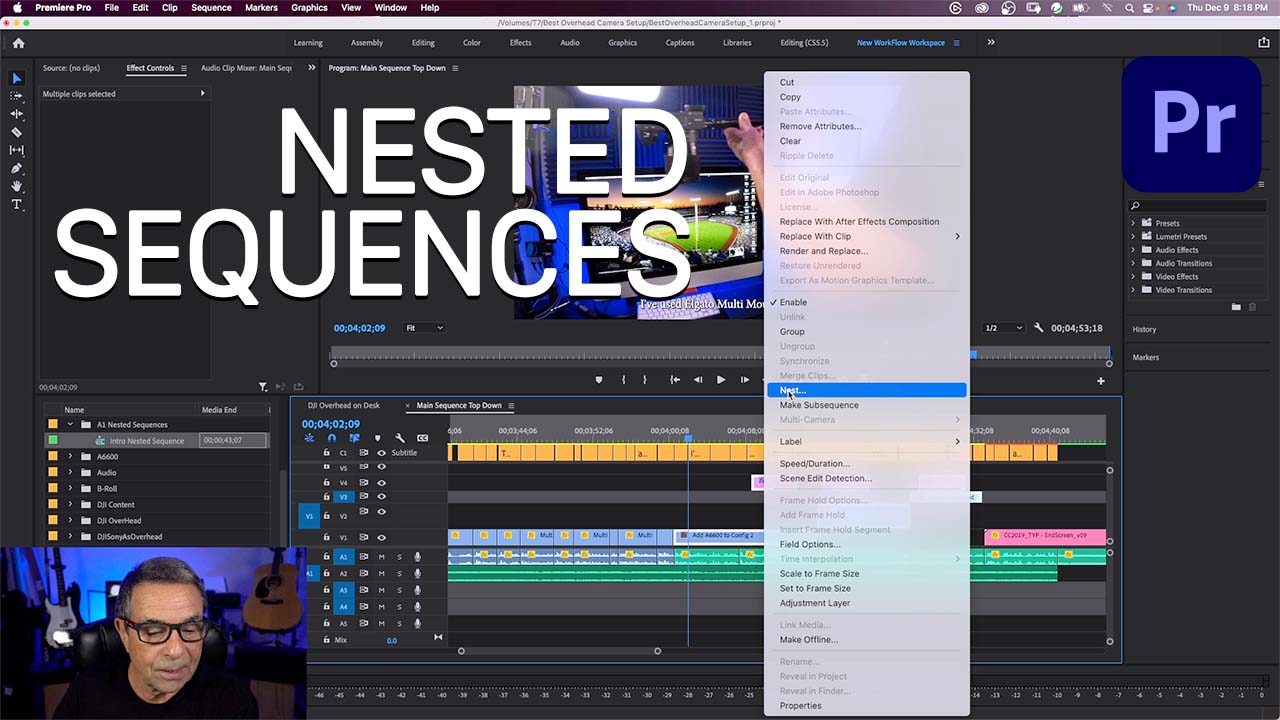Open the captions CC settings icon in timeline
1280x720 pixels.
(421, 437)
